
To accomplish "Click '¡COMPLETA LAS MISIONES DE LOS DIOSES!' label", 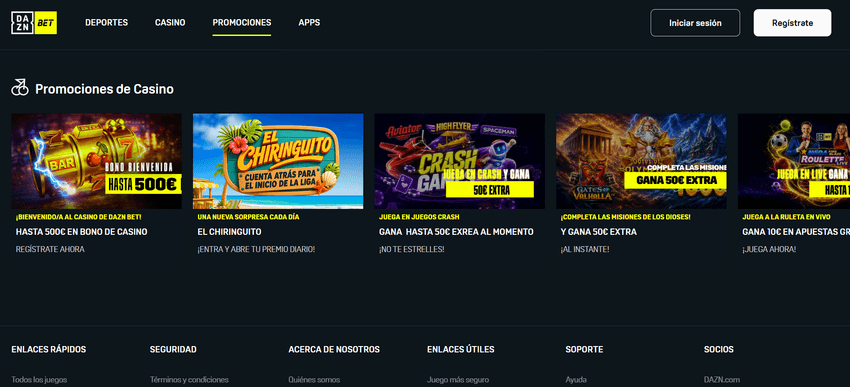I will click(625, 217).
